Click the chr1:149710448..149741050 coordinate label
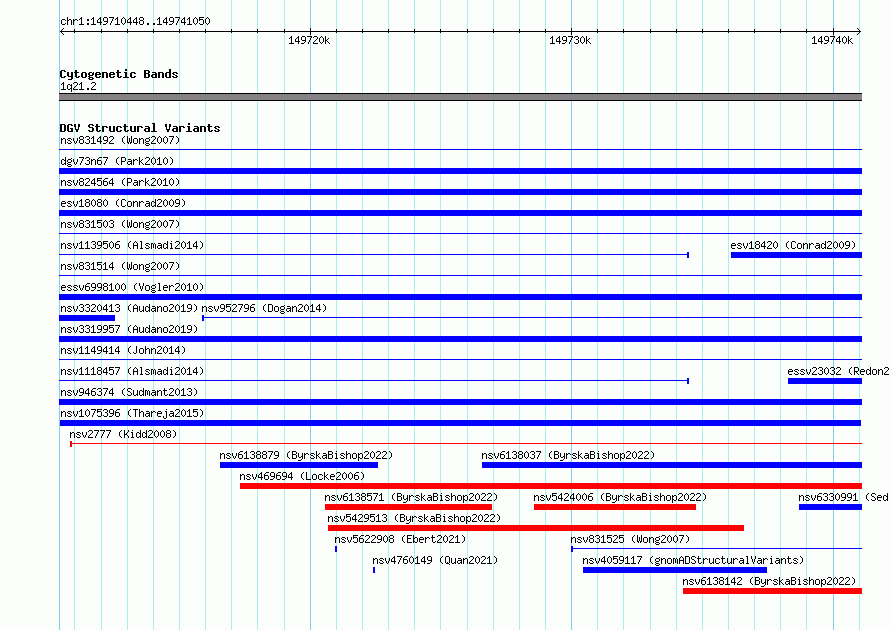This screenshot has height=630, width=890. click(135, 21)
